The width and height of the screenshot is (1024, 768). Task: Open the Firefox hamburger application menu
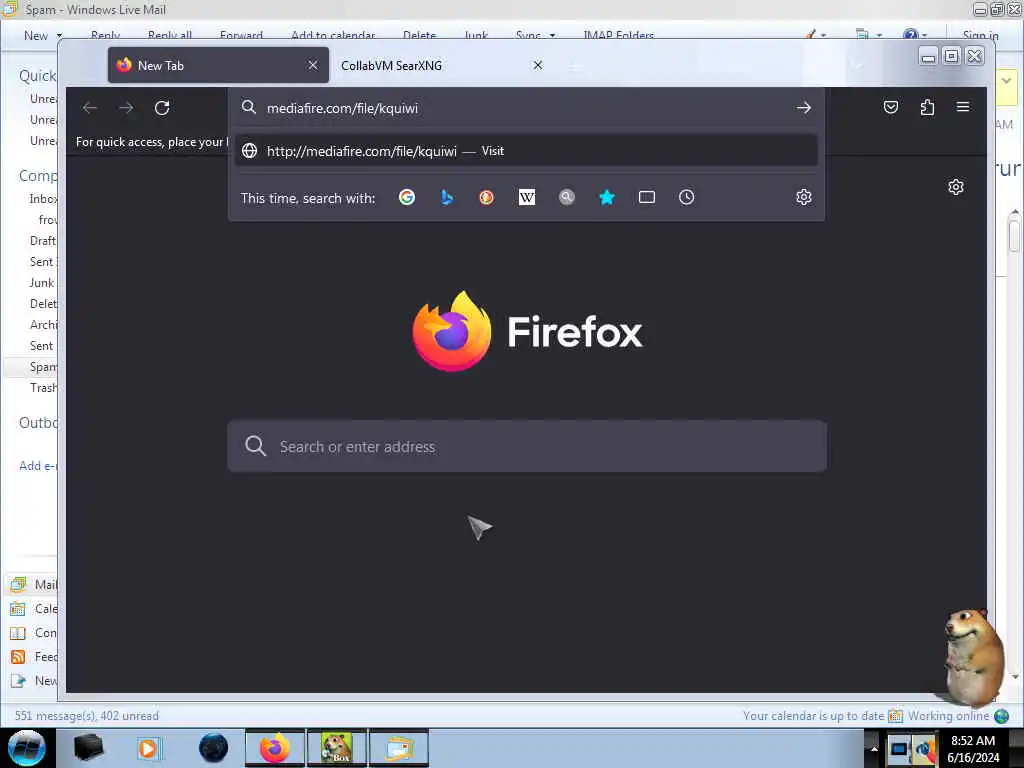coord(963,106)
